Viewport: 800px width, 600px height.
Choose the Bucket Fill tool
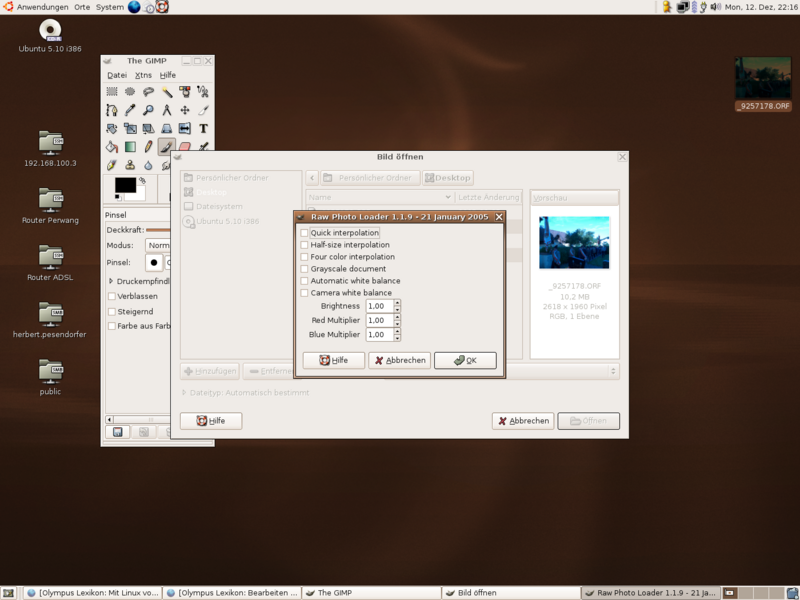[x=110, y=146]
